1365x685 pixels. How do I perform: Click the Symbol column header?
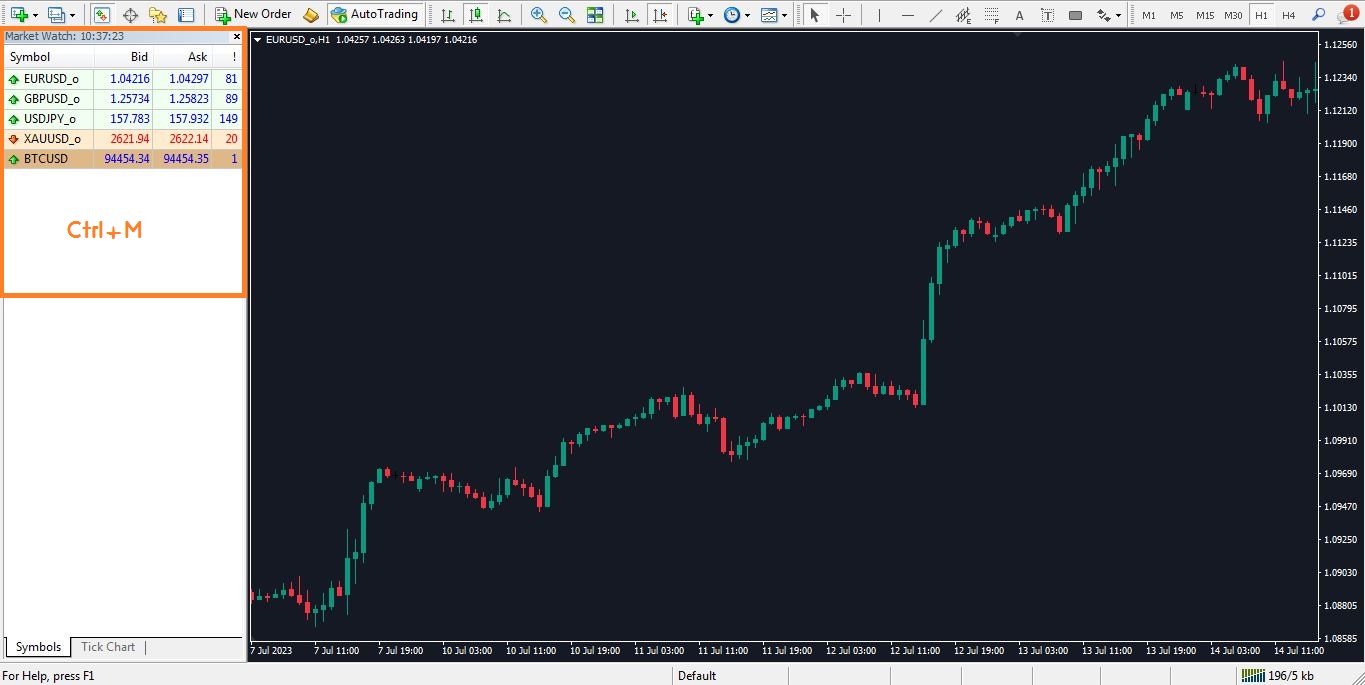click(x=49, y=57)
